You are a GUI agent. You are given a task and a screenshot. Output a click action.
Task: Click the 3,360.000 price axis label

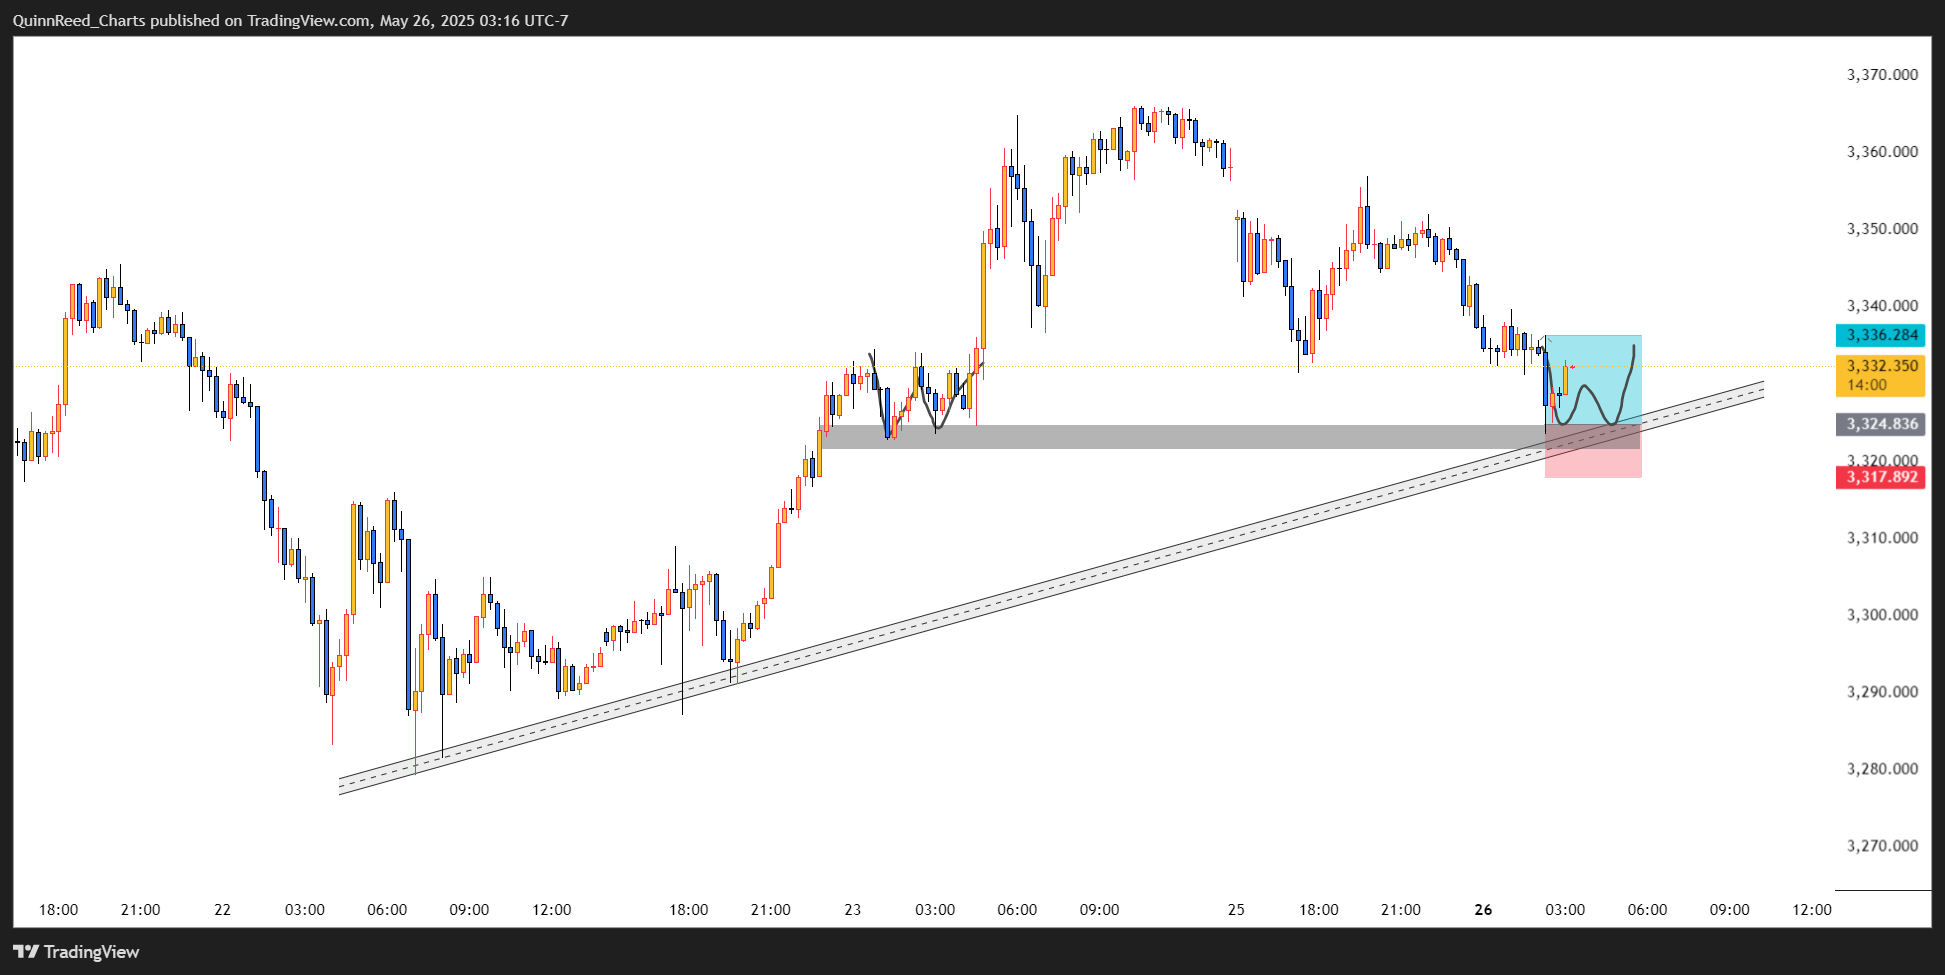pos(1882,152)
